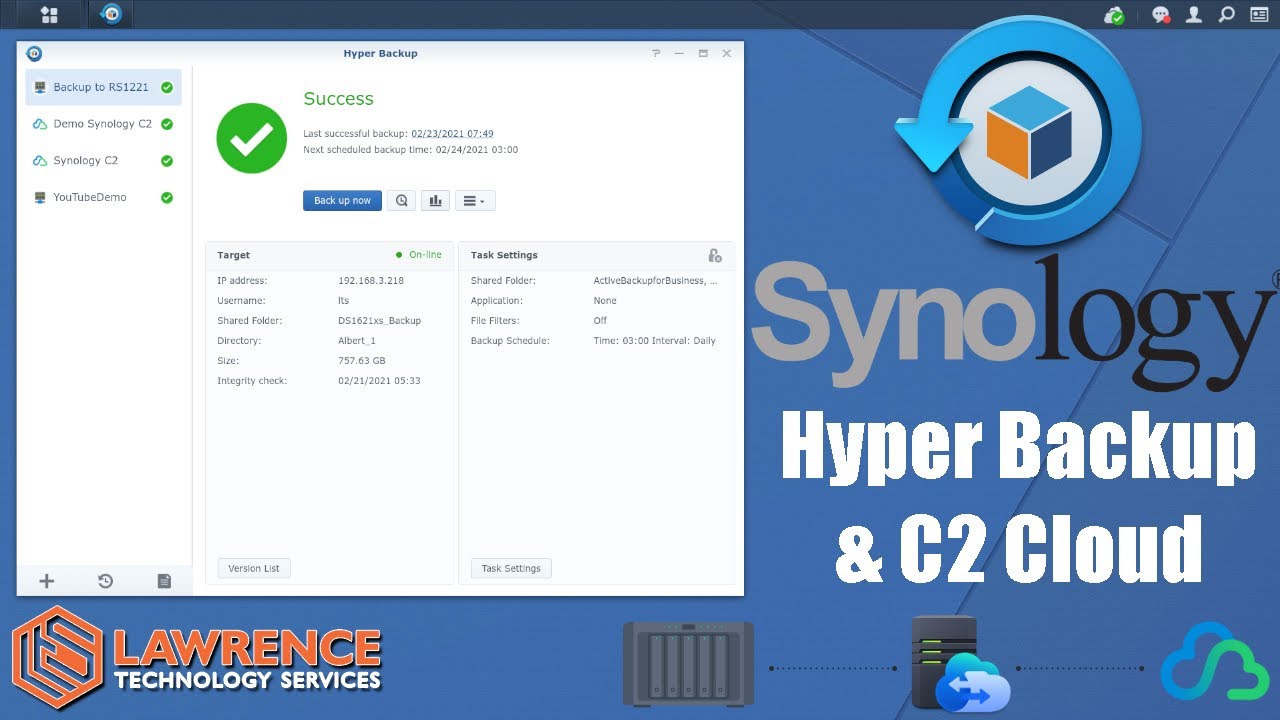Click the green Success heading text
Image resolution: width=1280 pixels, height=720 pixels.
tap(338, 99)
